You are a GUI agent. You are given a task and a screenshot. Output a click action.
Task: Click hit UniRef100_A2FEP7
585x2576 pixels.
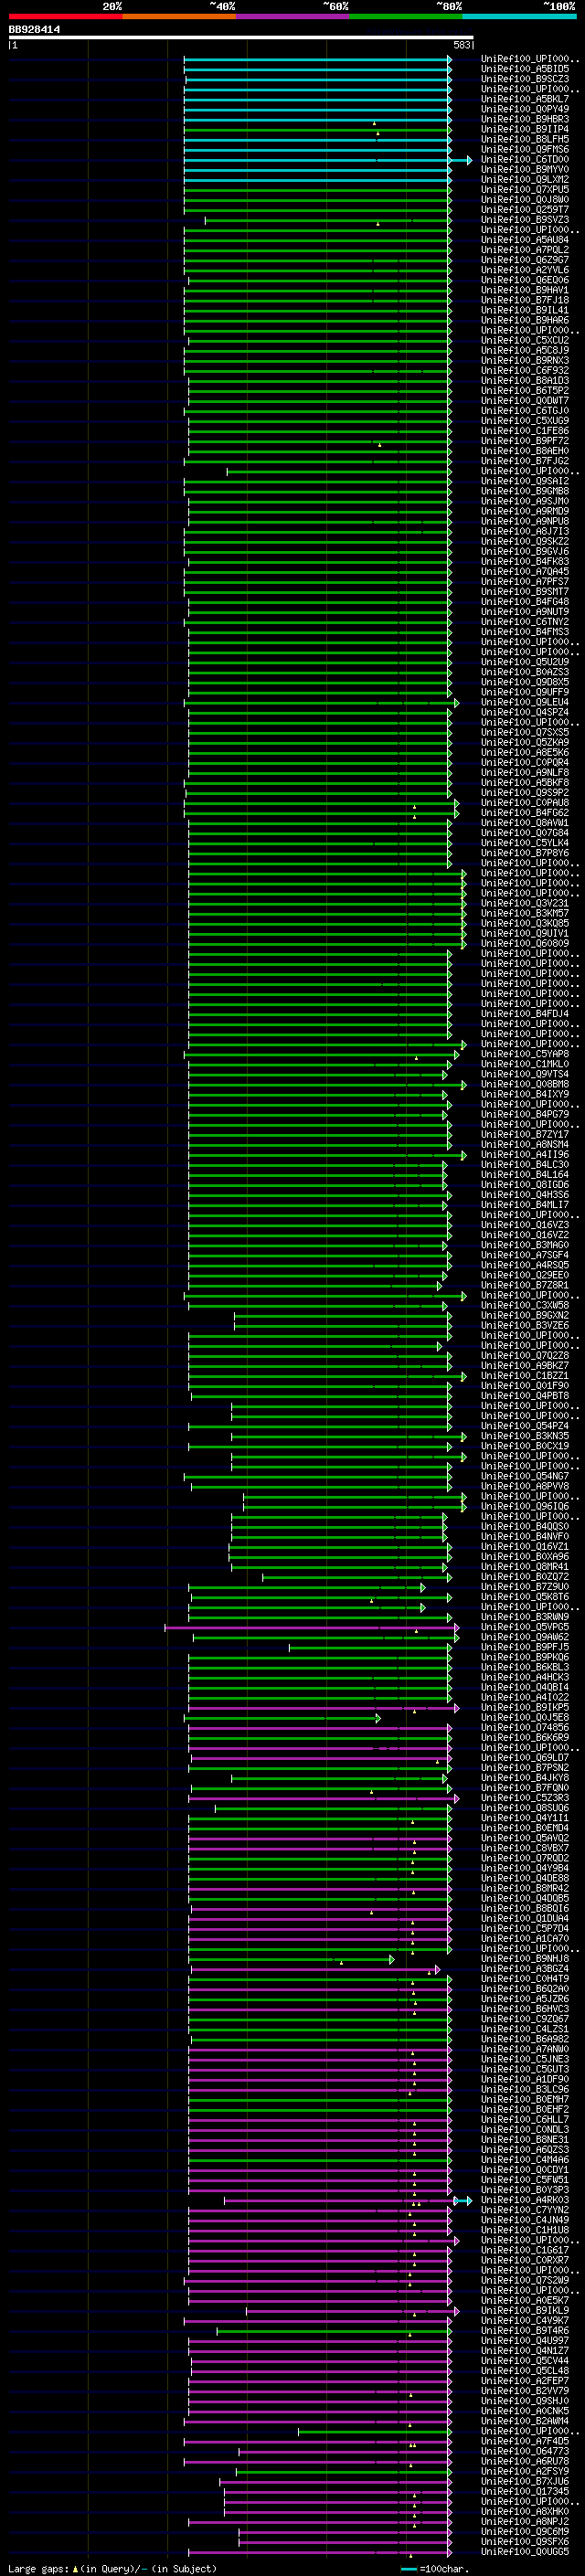point(525,2382)
